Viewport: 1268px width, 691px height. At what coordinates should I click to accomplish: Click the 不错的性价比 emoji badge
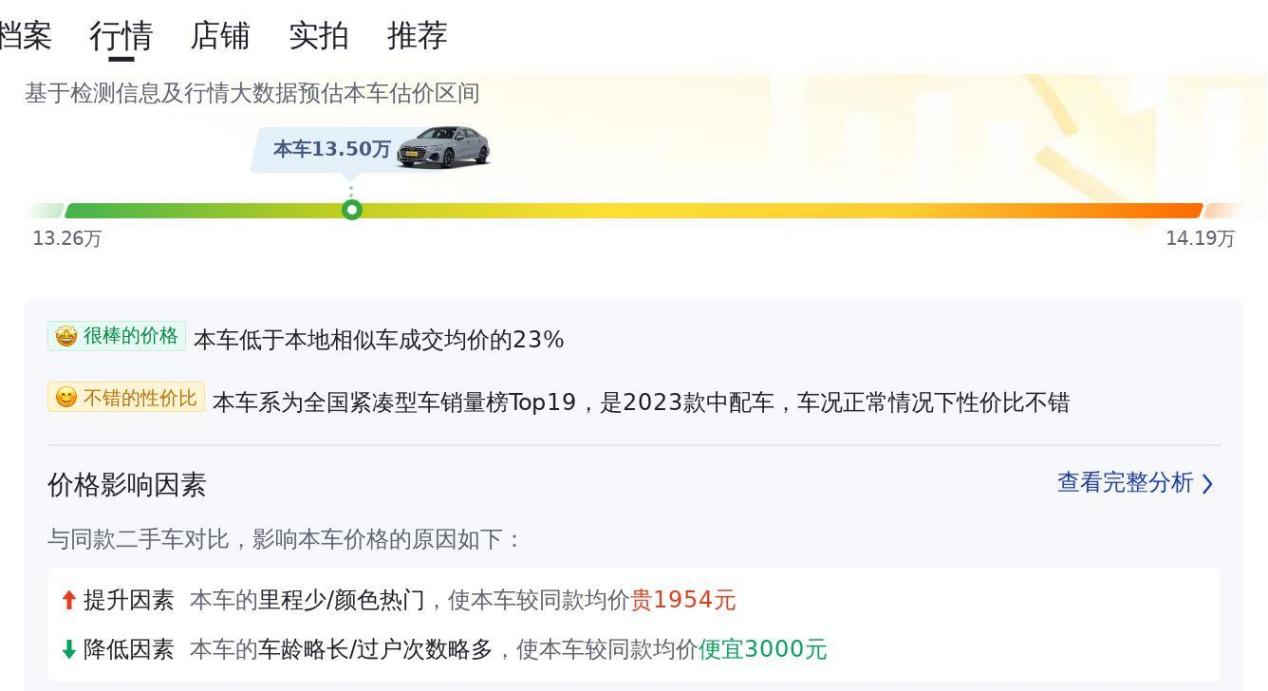tap(126, 398)
